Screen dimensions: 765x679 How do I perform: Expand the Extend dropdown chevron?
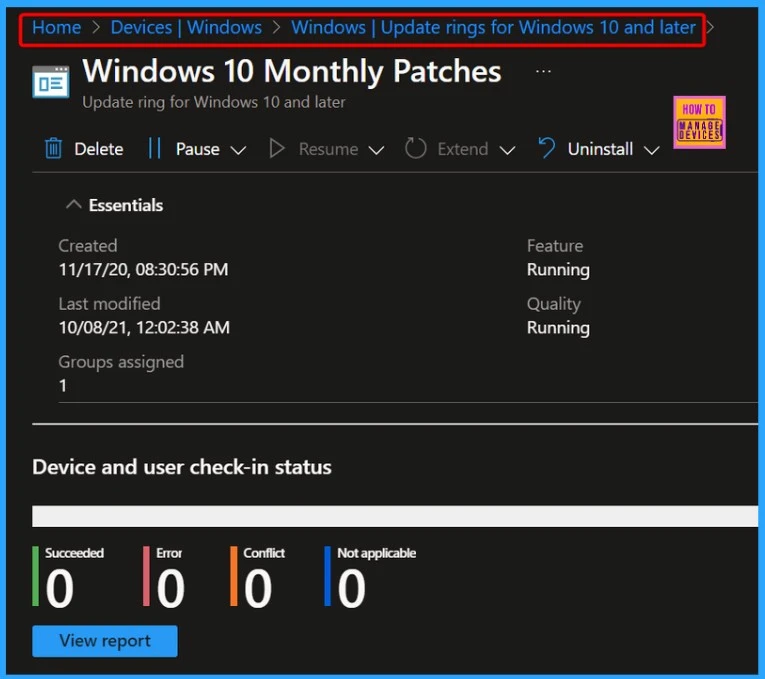tap(507, 150)
